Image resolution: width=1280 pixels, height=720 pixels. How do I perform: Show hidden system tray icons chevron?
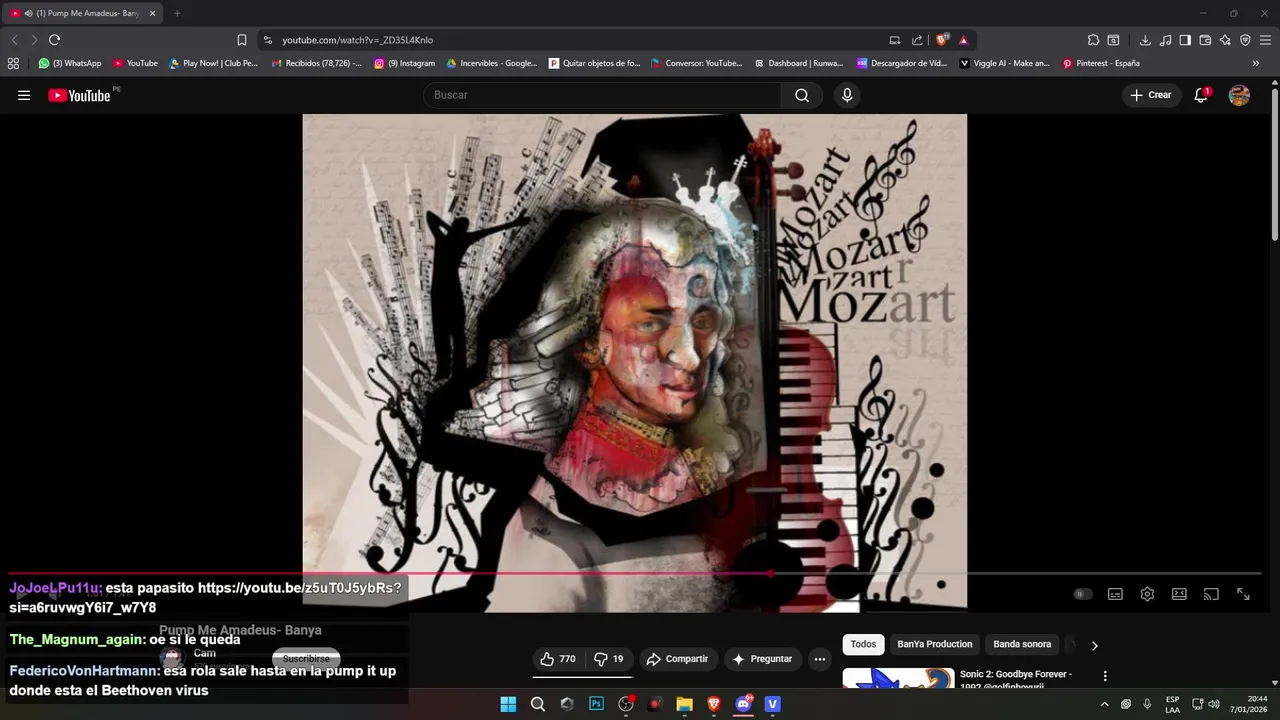1104,704
